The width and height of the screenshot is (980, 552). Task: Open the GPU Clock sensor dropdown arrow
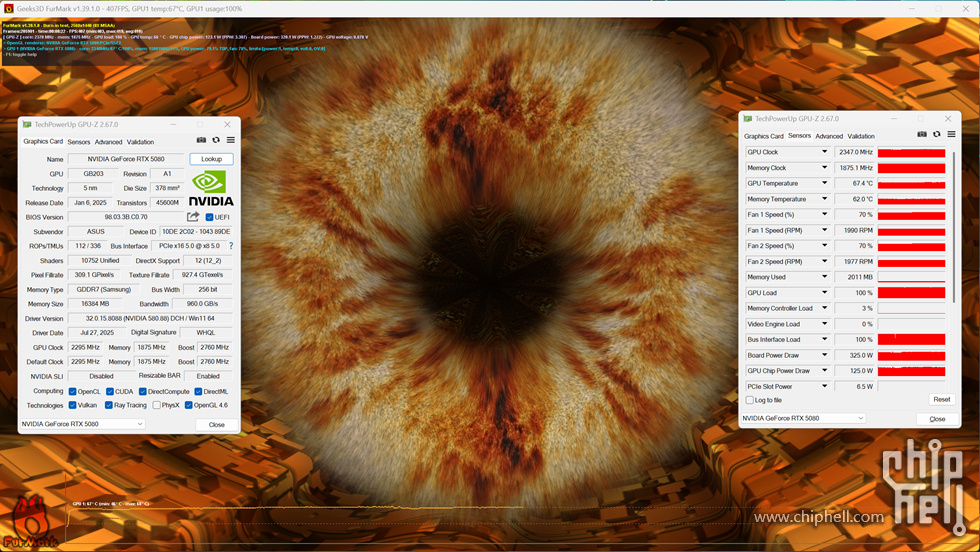[x=824, y=152]
